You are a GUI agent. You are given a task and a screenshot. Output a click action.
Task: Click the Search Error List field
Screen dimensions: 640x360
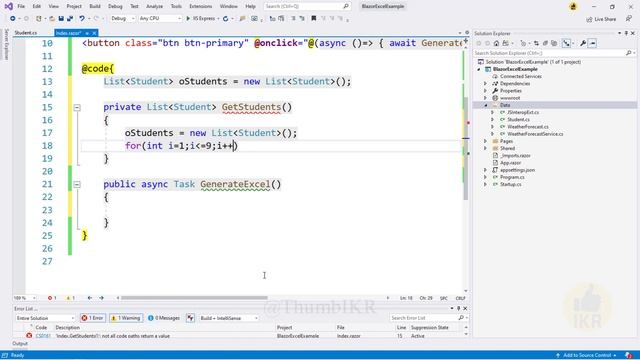pyautogui.click(x=428, y=318)
